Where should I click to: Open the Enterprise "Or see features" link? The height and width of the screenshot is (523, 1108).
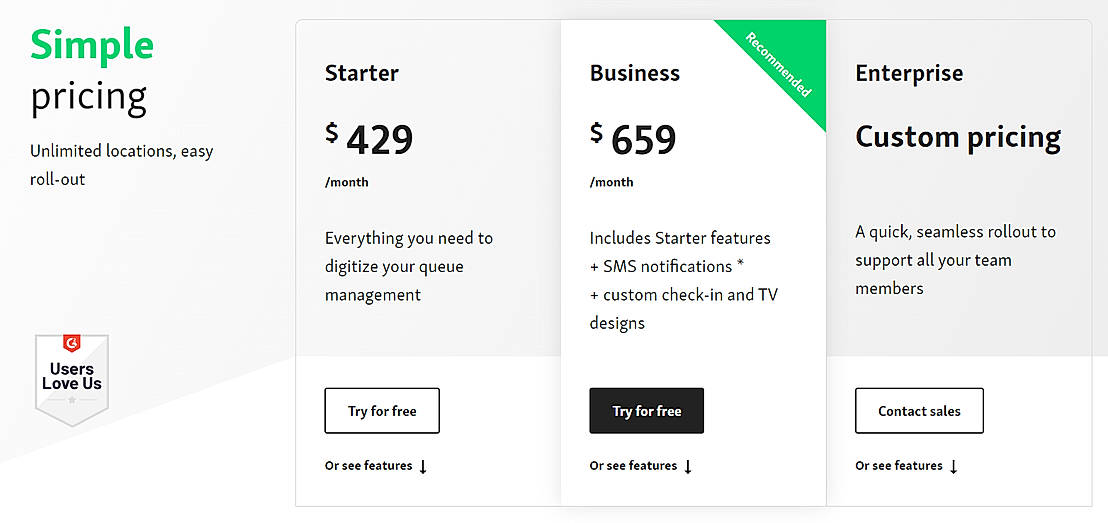click(x=898, y=466)
